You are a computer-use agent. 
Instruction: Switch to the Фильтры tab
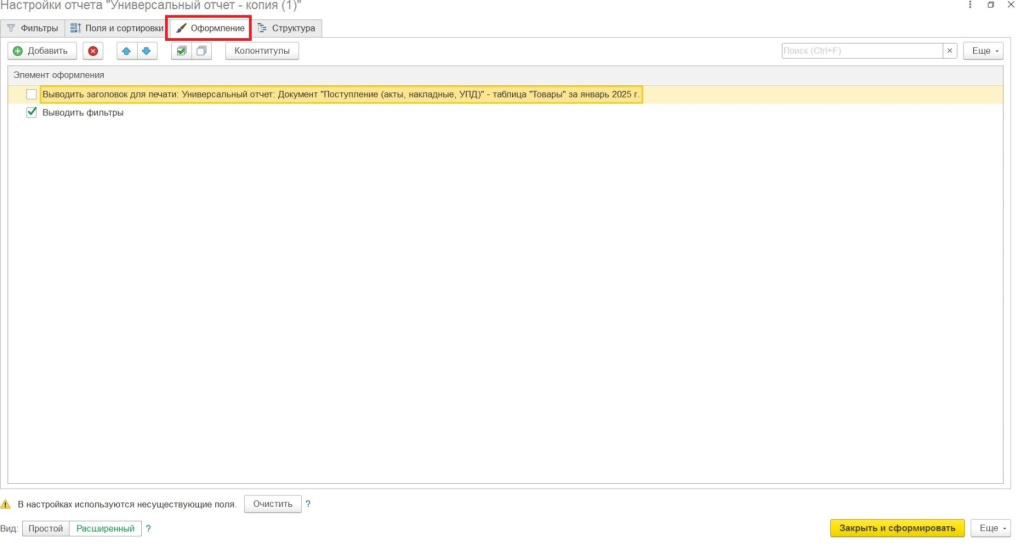[x=33, y=28]
